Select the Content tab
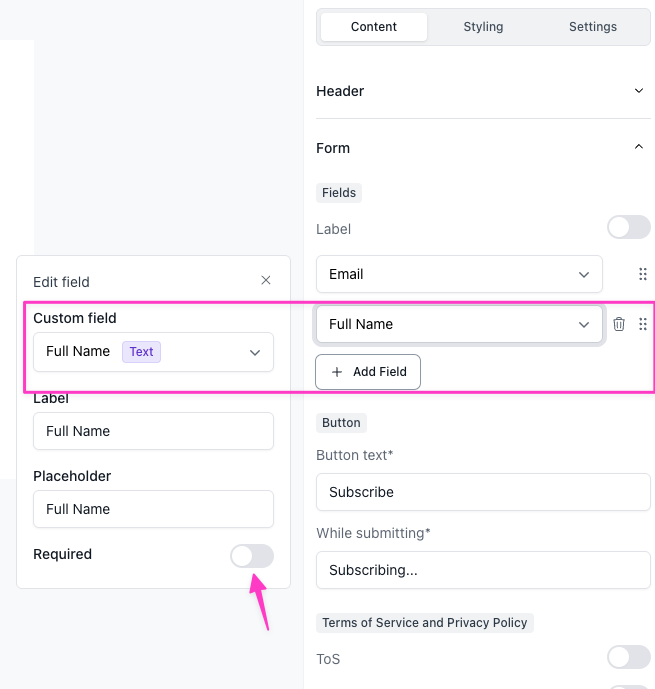 coord(374,27)
